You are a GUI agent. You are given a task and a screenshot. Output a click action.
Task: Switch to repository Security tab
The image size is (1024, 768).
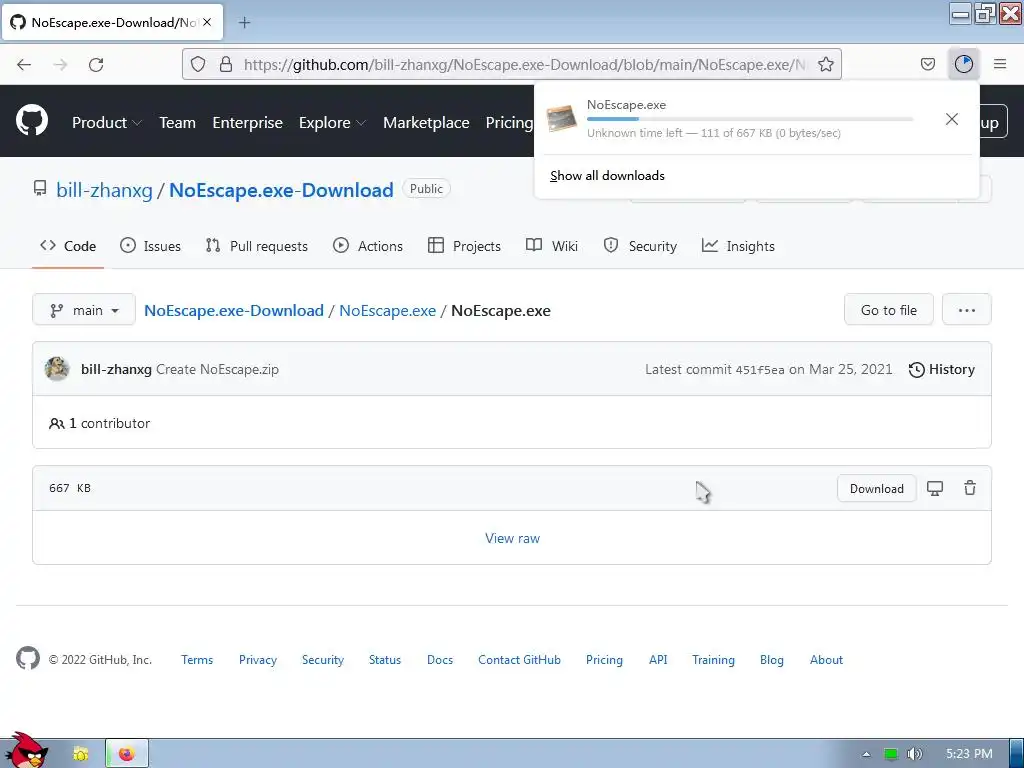[640, 246]
